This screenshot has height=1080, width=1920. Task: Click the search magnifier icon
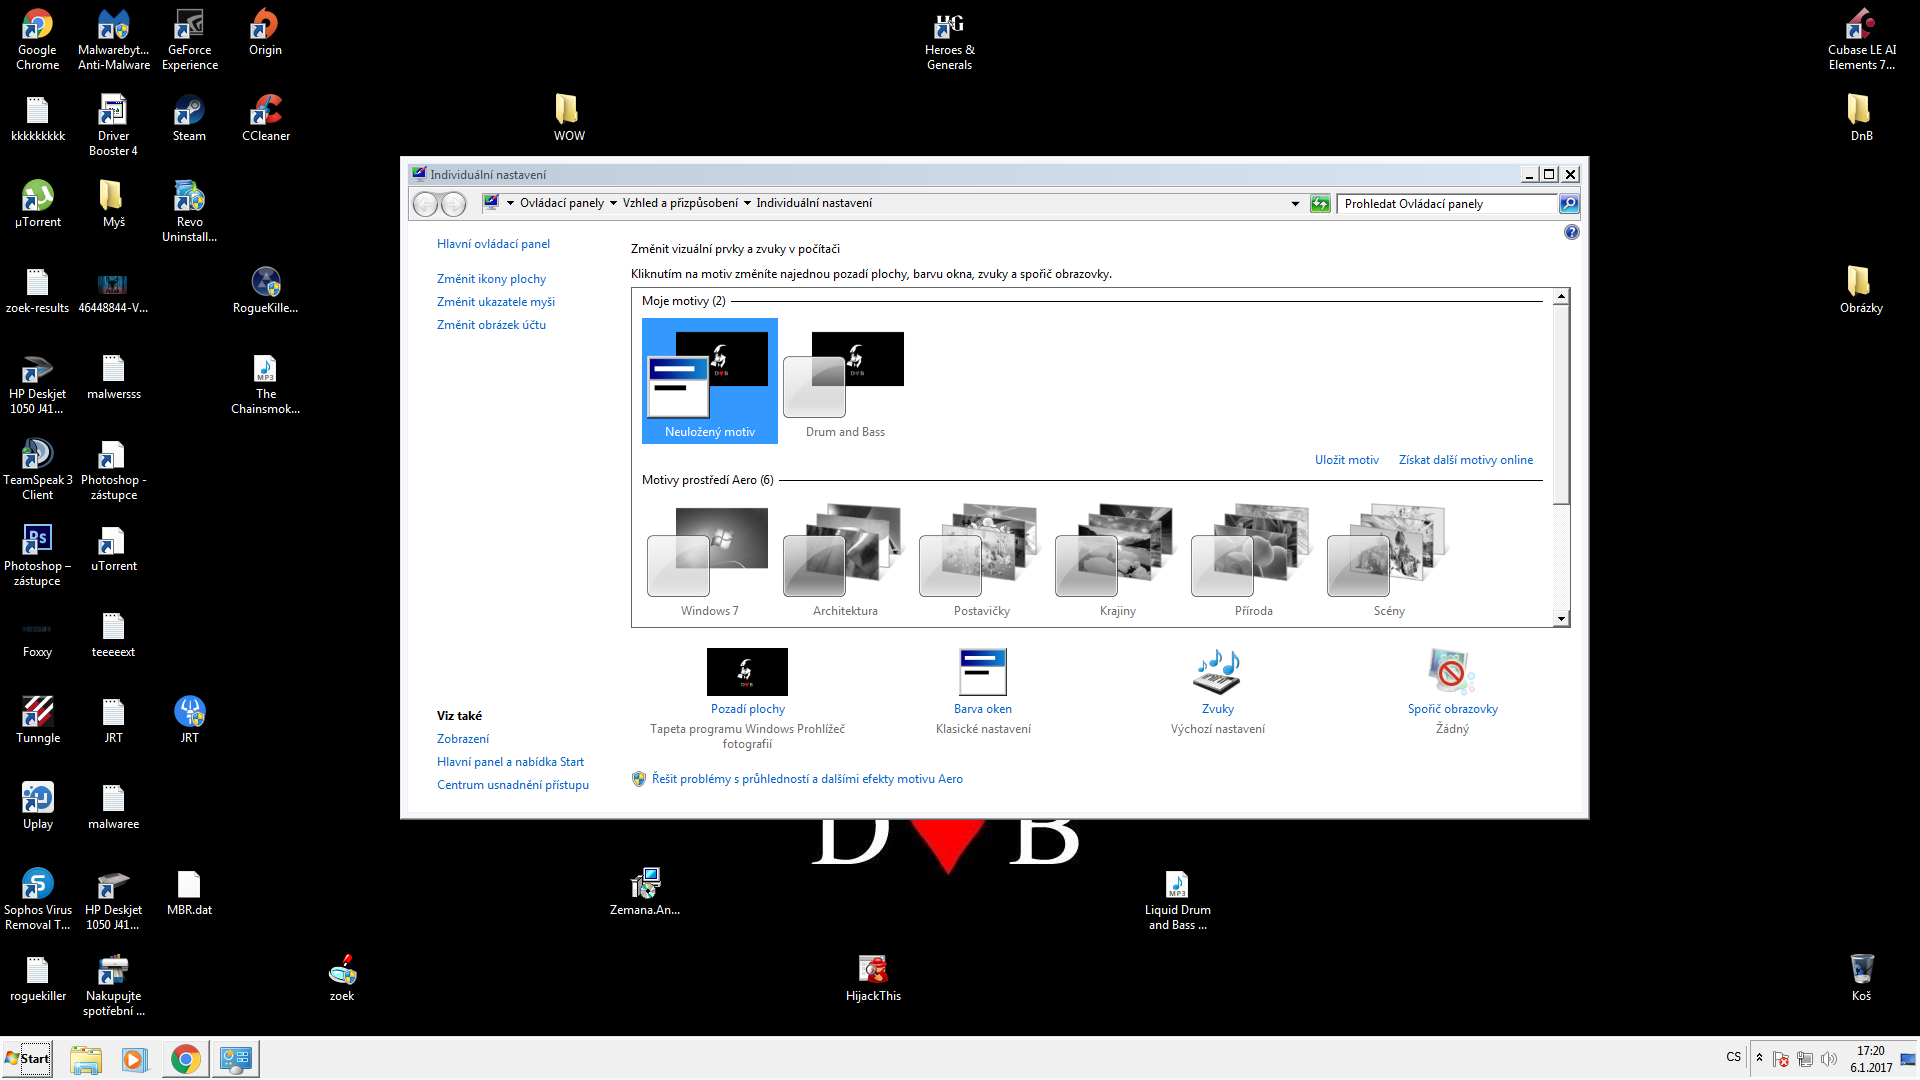click(1569, 204)
